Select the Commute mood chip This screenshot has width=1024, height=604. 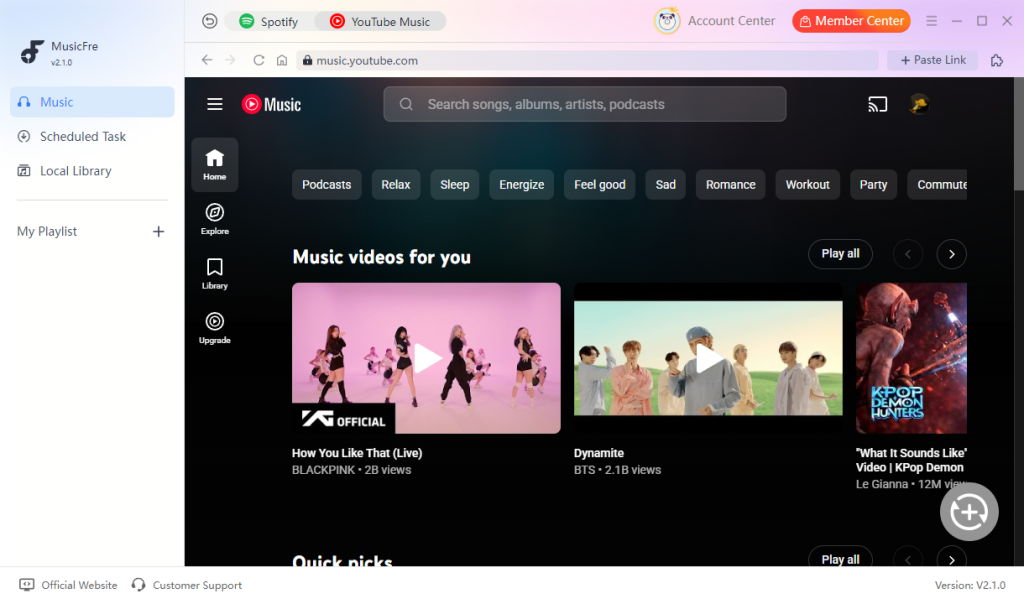[x=938, y=185]
